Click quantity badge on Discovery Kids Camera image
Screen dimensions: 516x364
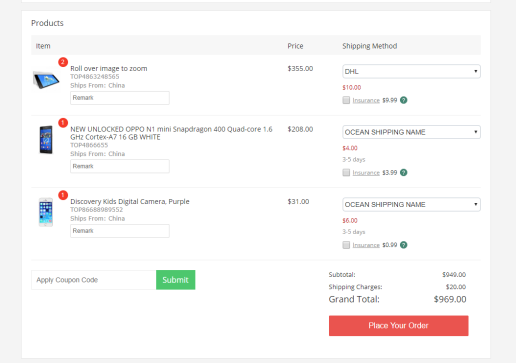coord(63,195)
